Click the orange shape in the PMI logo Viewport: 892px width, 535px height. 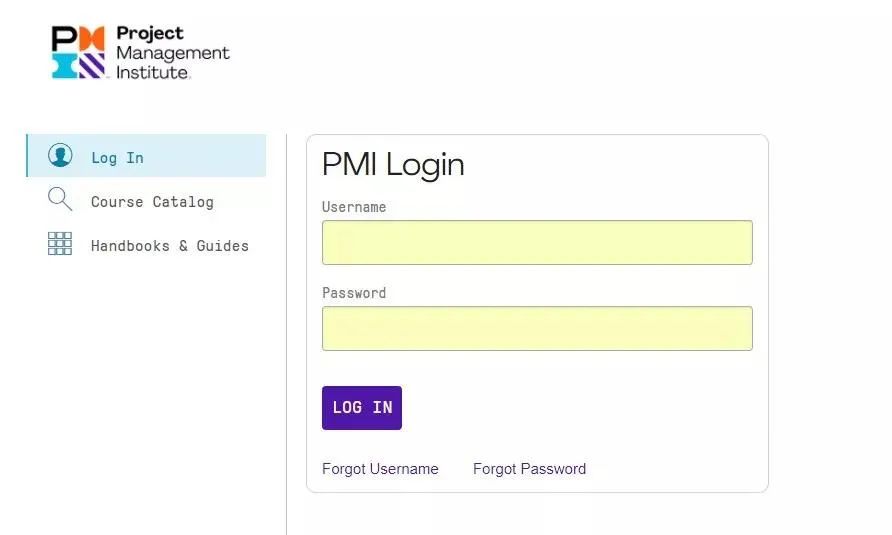pos(92,38)
